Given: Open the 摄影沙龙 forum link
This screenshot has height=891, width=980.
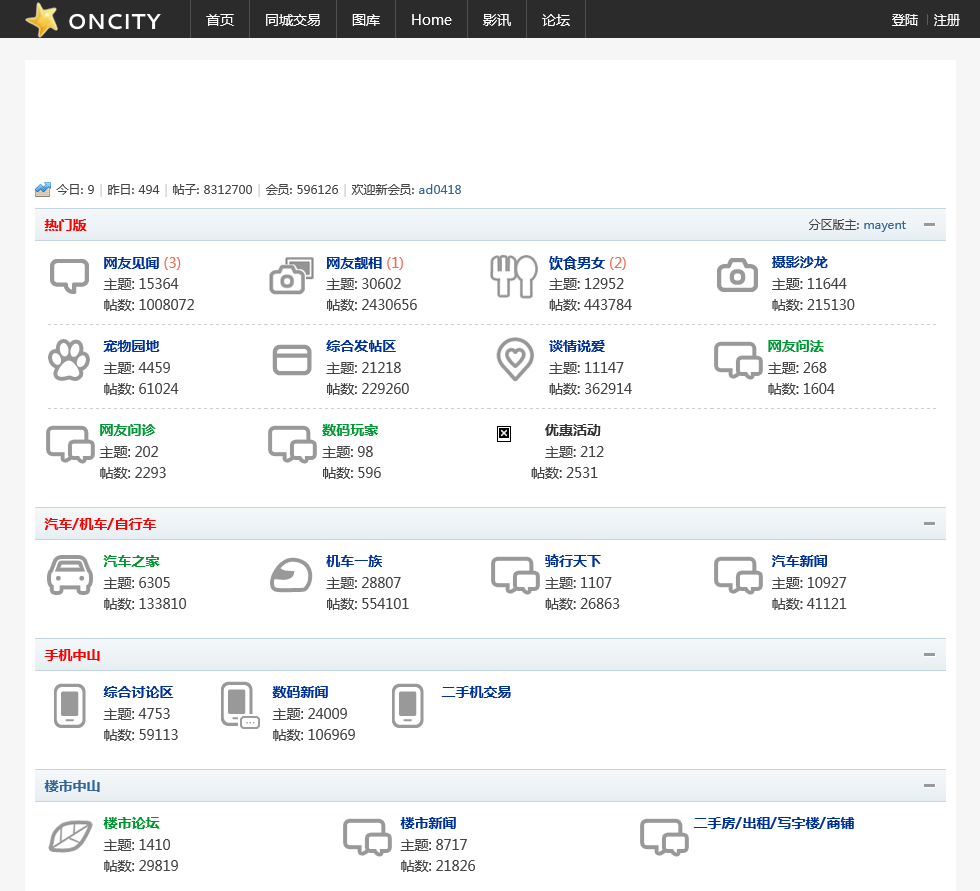Looking at the screenshot, I should point(799,262).
